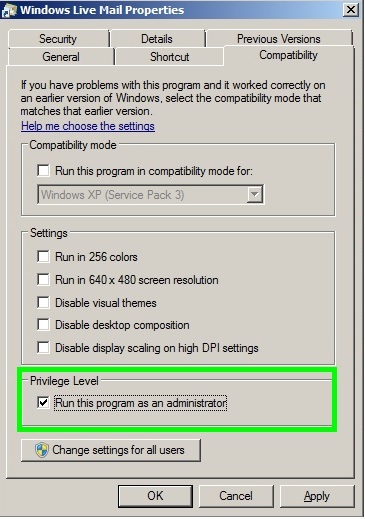Screen dimensions: 365x519
Task: Enable Run this program in compatibility mode
Action: [43, 171]
